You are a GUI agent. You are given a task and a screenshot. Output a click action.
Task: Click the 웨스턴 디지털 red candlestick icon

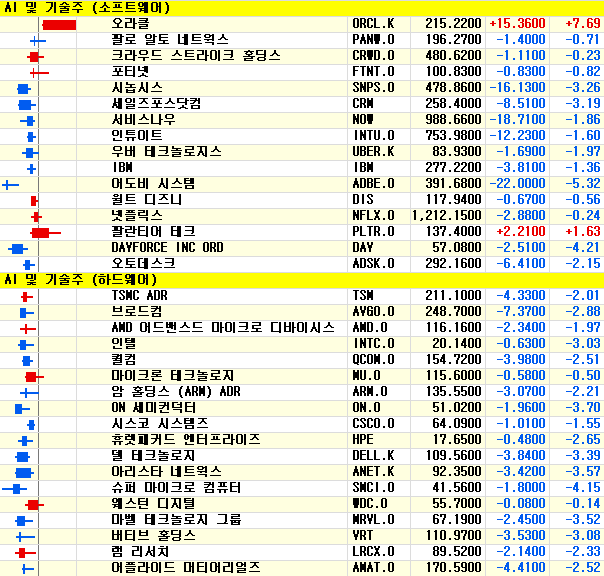point(34,505)
